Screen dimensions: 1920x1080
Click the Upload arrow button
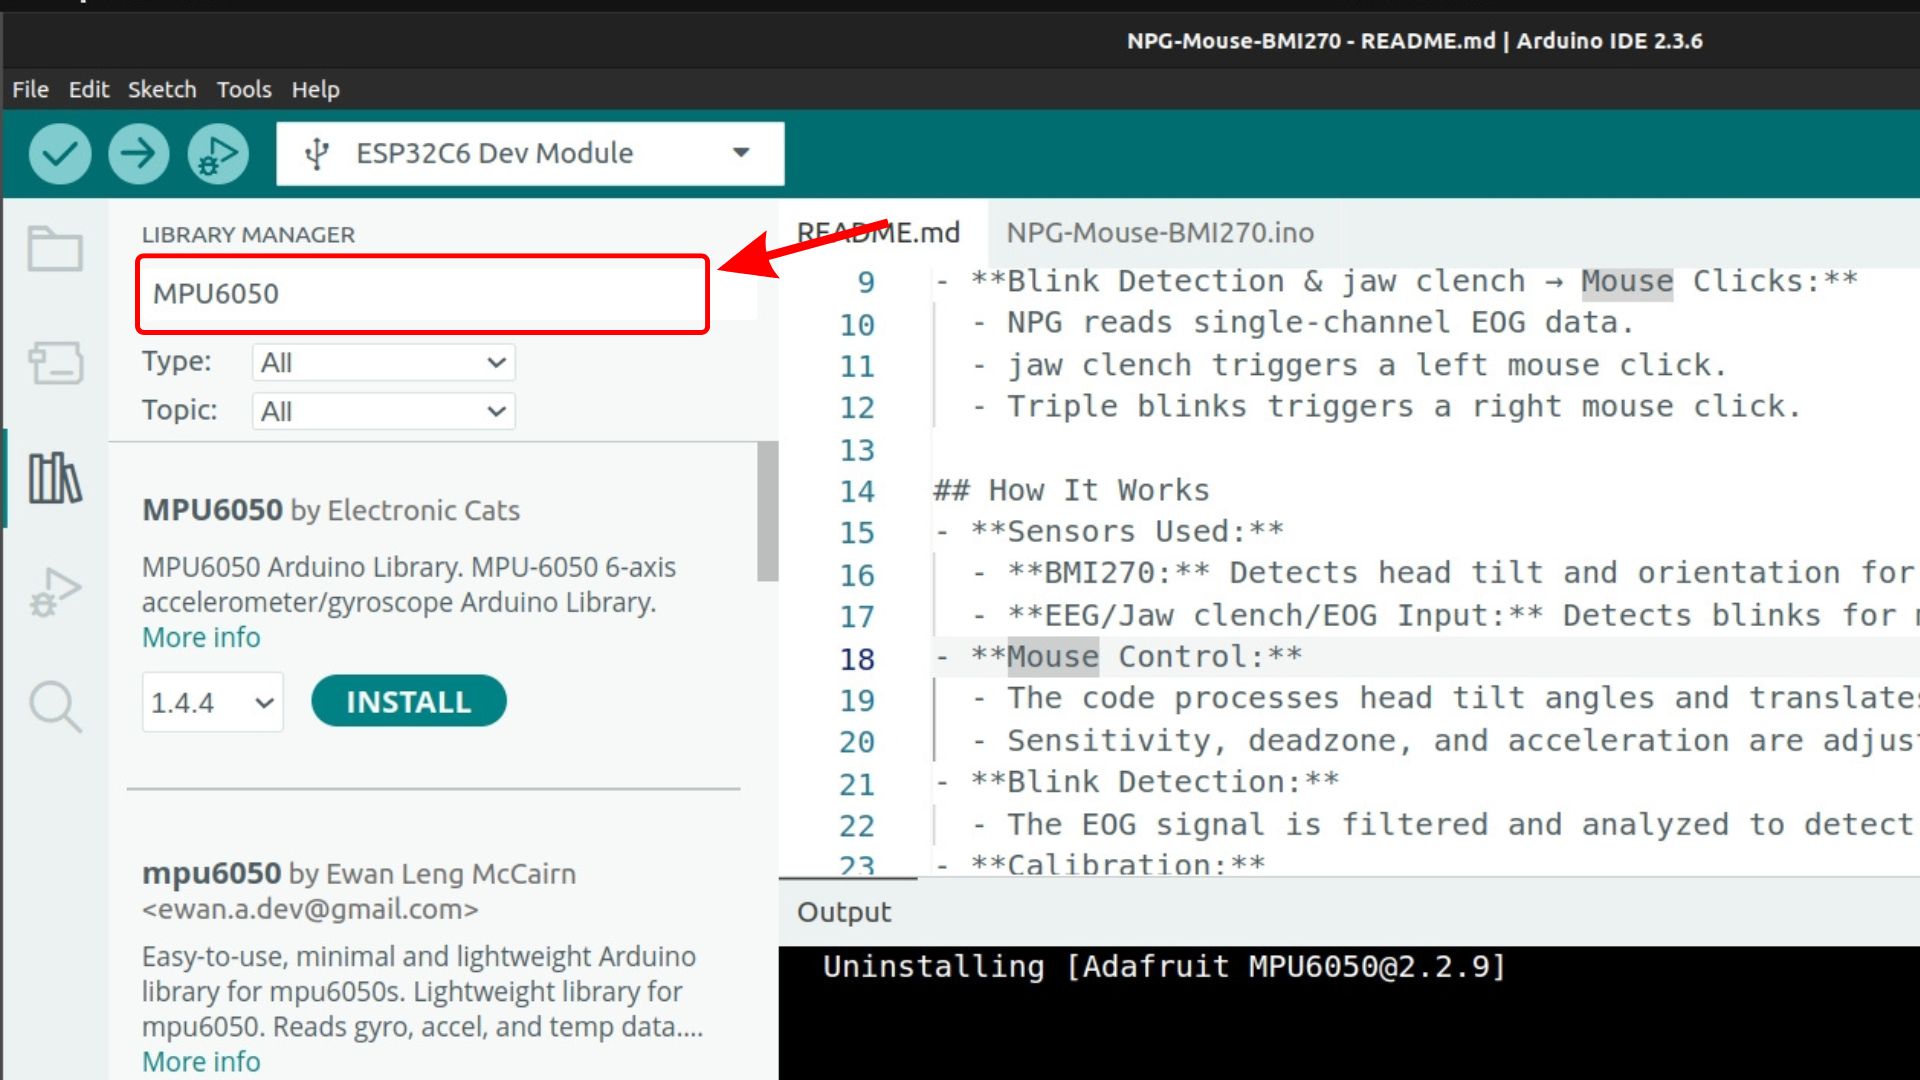[x=138, y=154]
